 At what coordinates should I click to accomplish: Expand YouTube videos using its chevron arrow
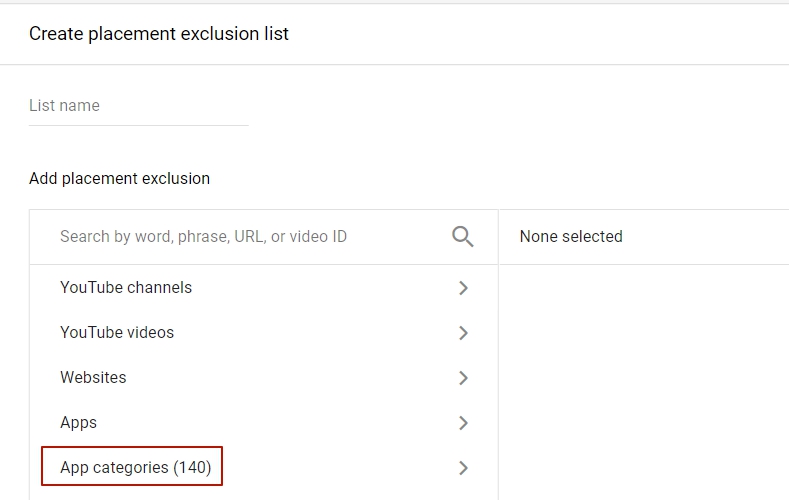pyautogui.click(x=463, y=332)
